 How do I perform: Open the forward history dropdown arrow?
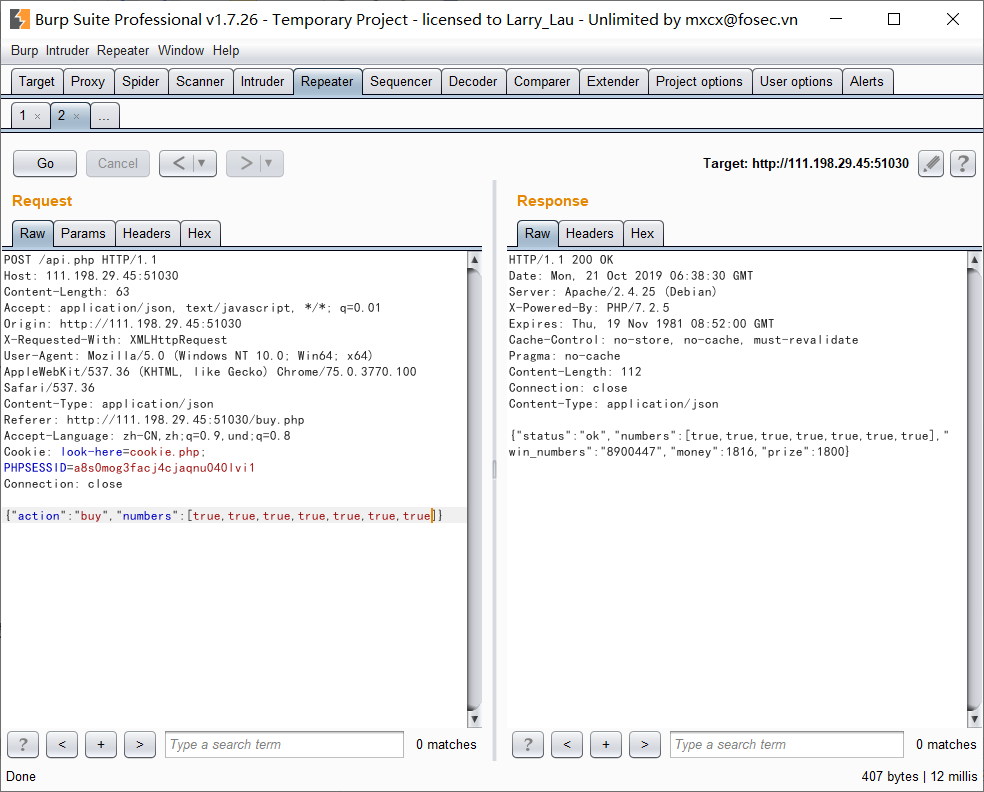pyautogui.click(x=269, y=164)
